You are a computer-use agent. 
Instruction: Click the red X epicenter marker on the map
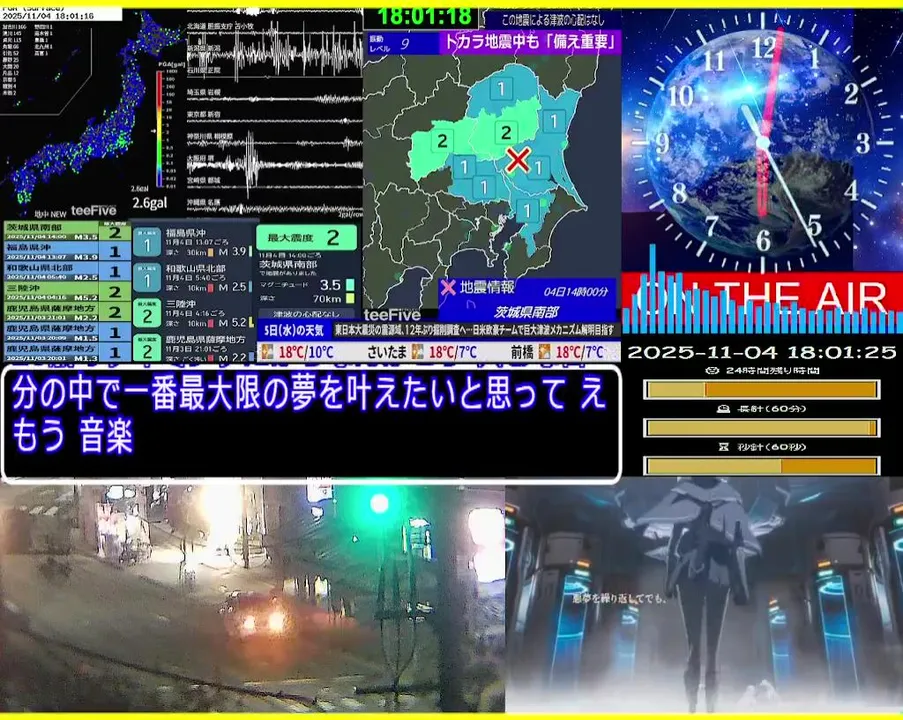coord(518,160)
